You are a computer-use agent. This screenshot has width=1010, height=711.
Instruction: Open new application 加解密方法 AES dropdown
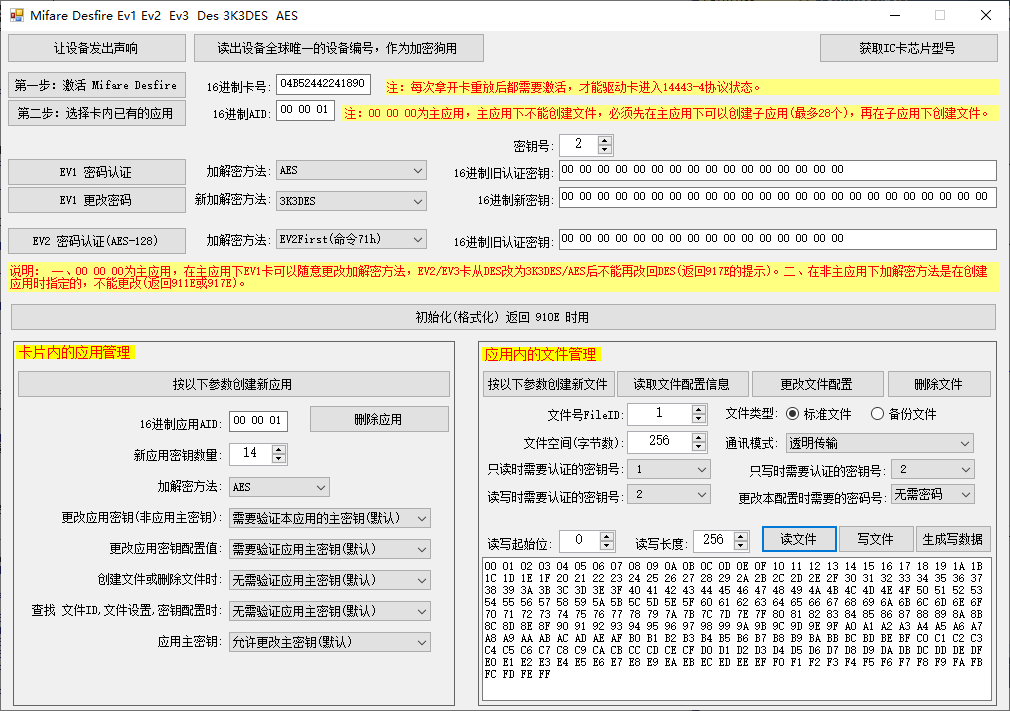pos(280,487)
